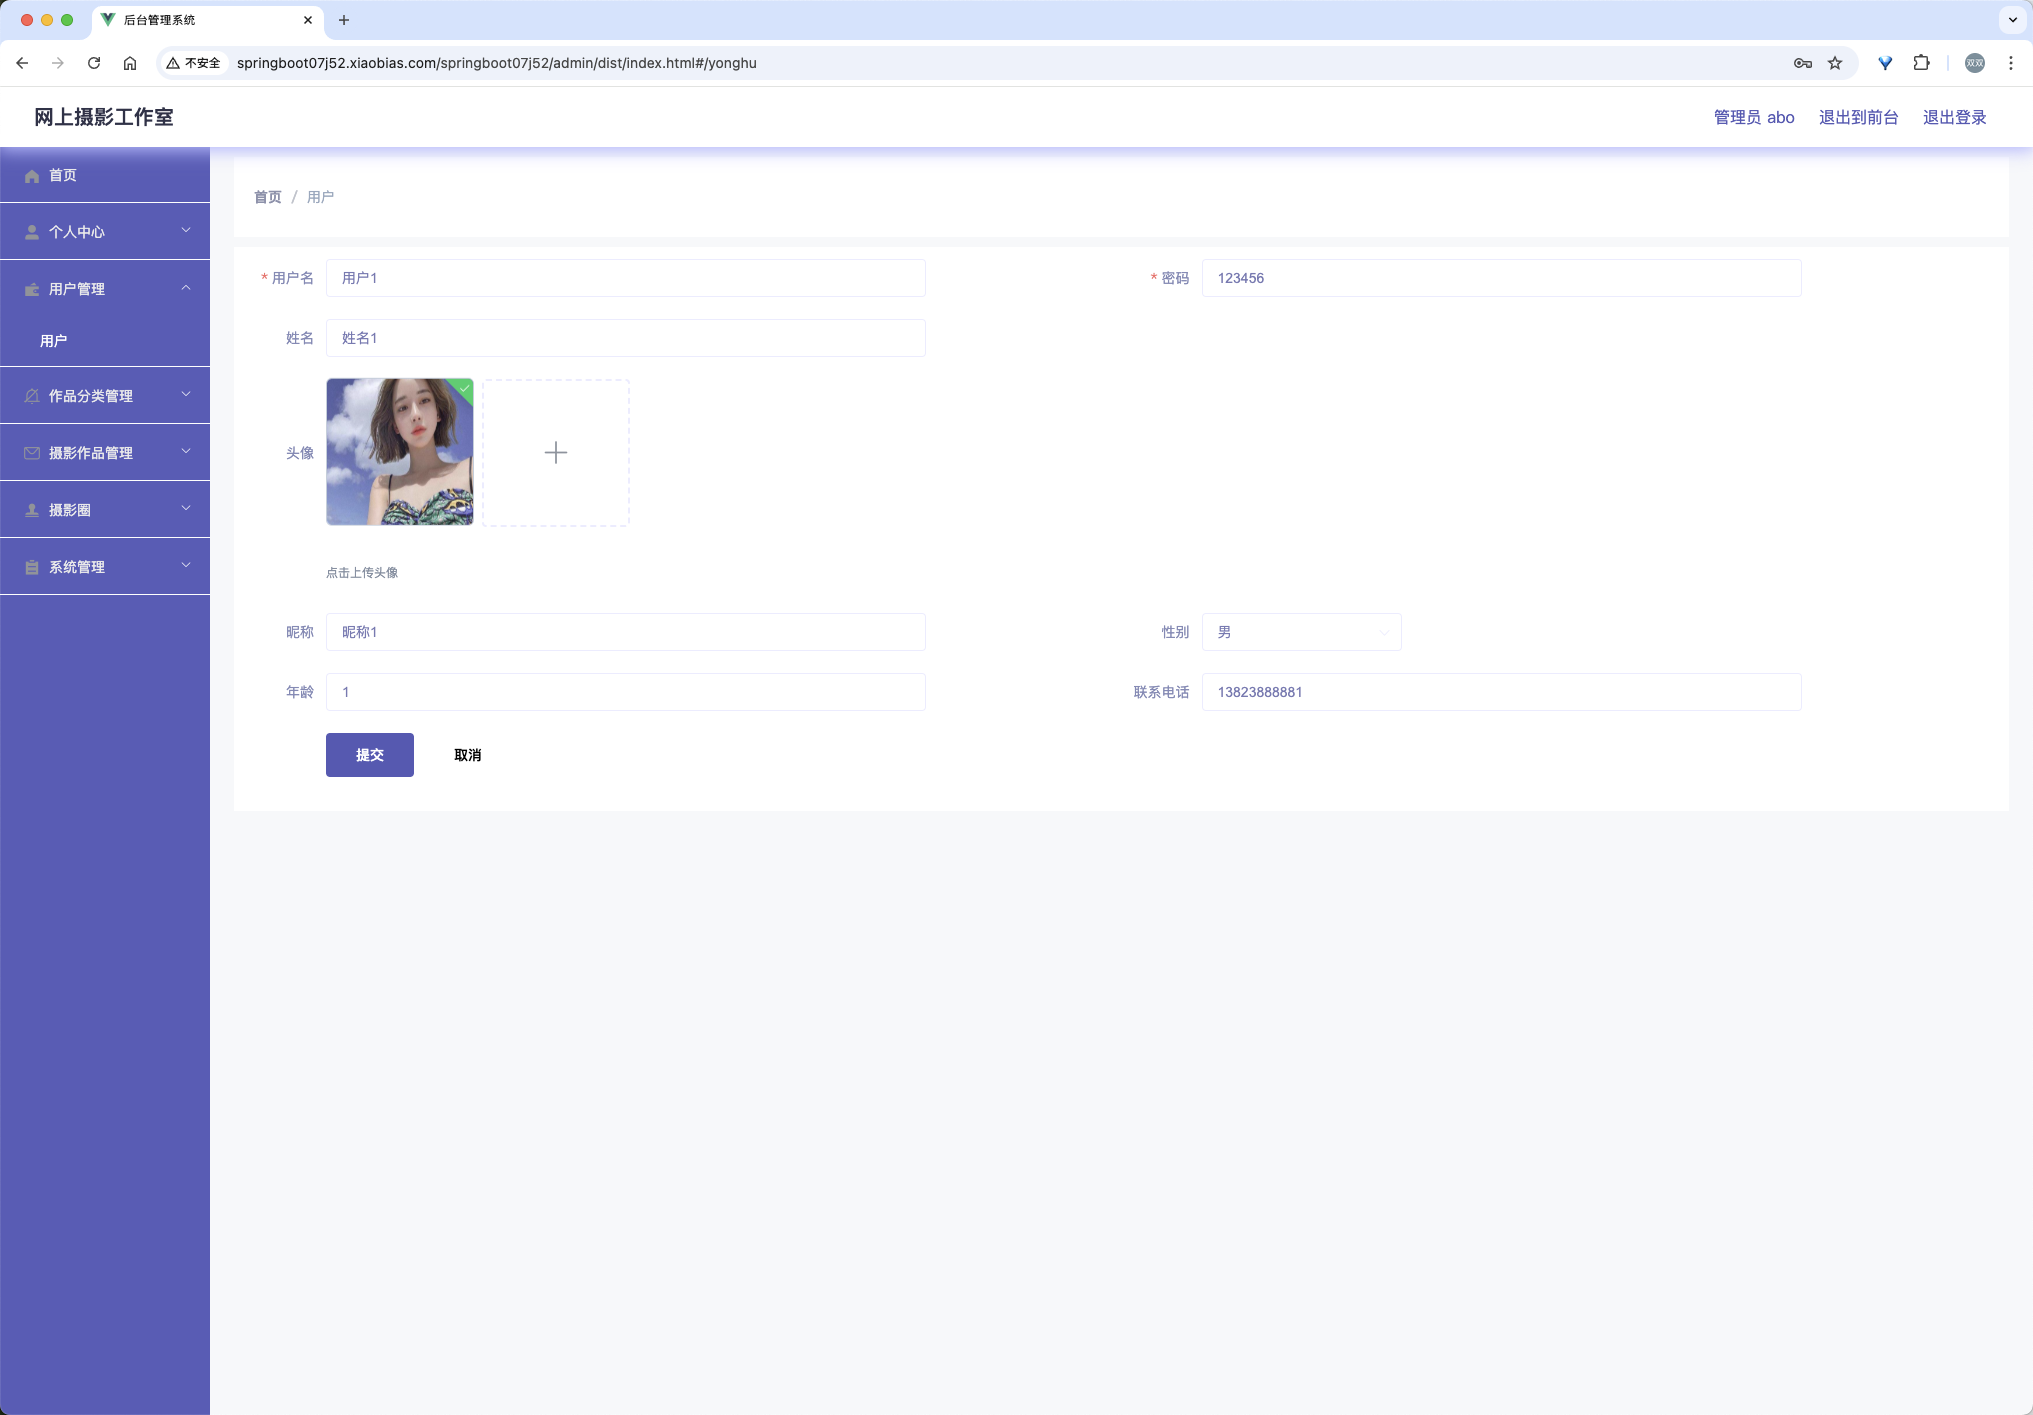Close the 后台管理系统 tab

click(x=308, y=20)
